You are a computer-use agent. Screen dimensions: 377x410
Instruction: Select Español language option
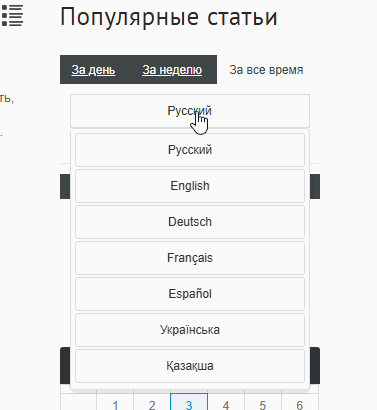[x=190, y=294]
